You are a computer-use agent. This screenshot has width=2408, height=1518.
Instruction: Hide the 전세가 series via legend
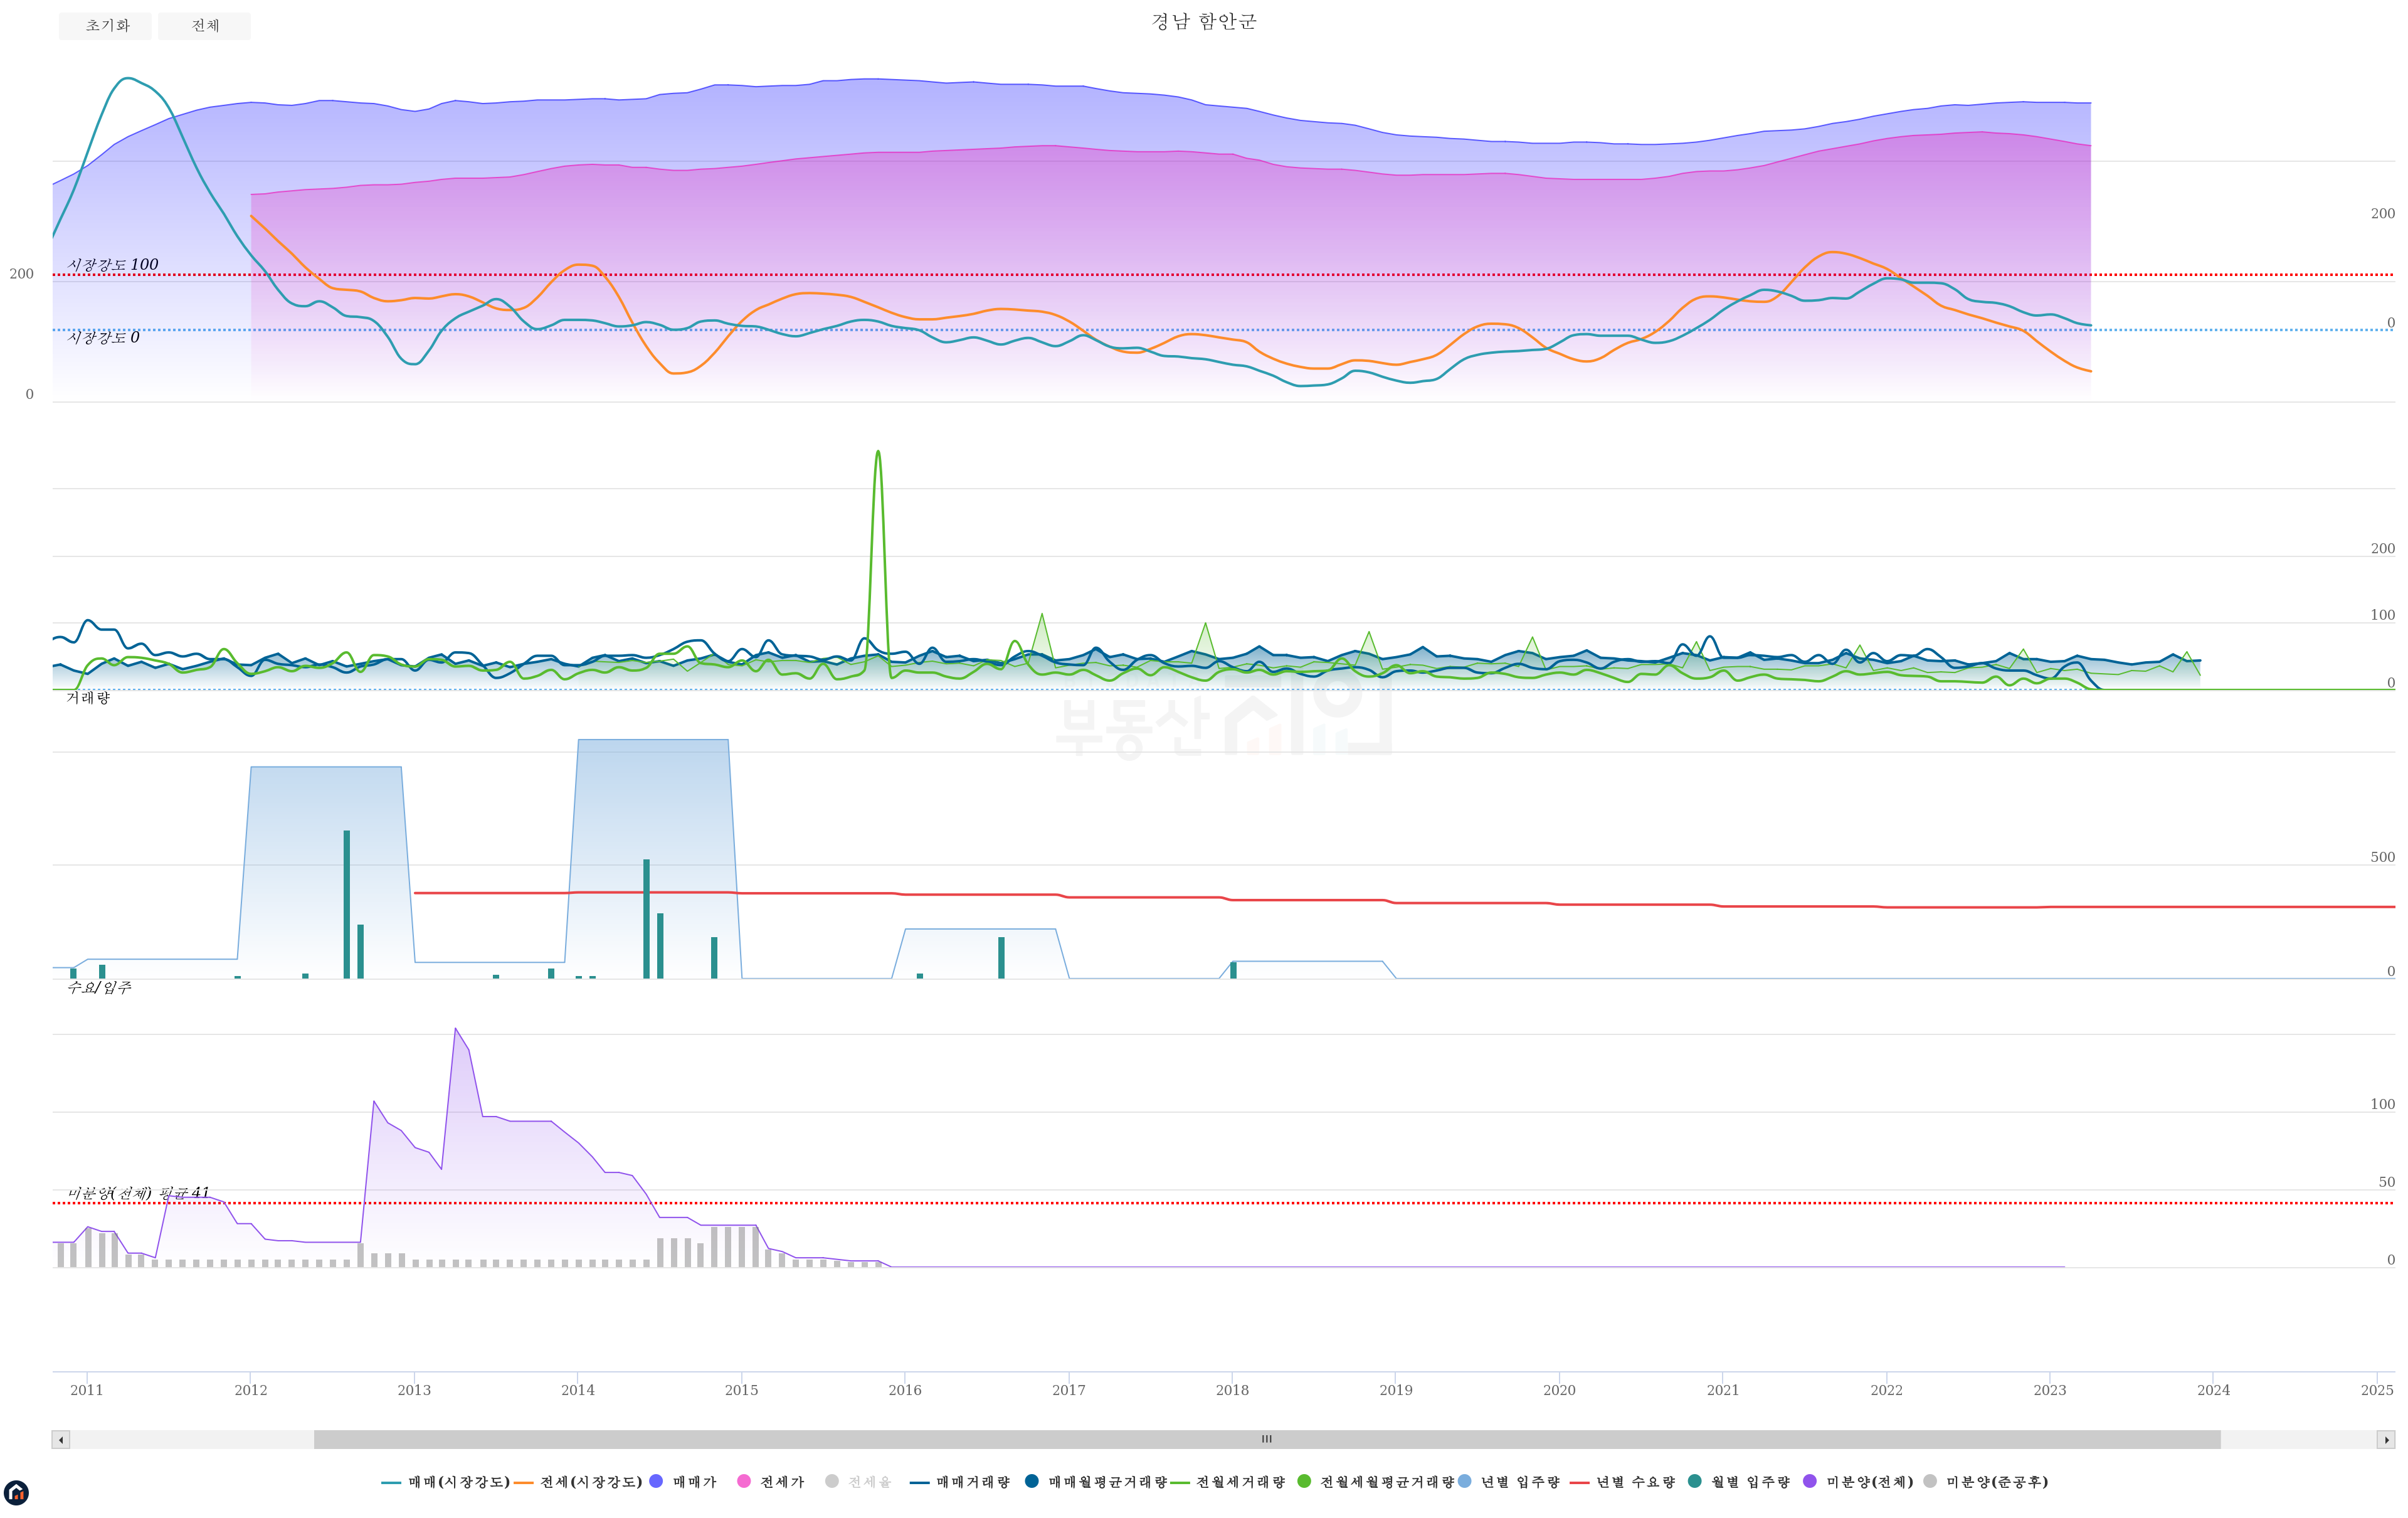click(781, 1482)
